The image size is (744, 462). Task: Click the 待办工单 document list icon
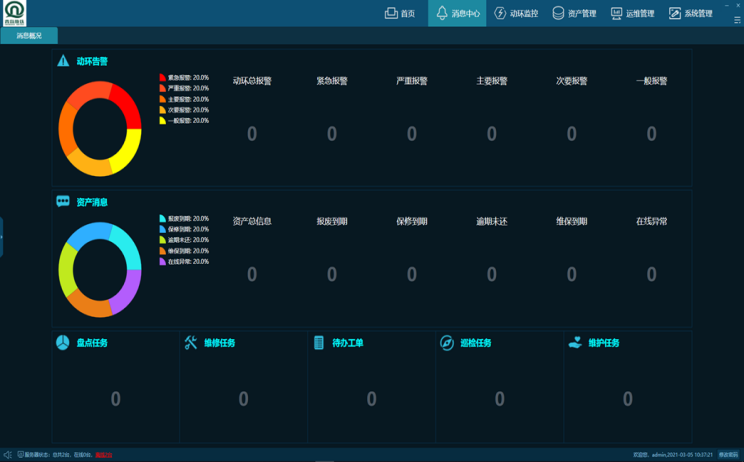pyautogui.click(x=319, y=343)
